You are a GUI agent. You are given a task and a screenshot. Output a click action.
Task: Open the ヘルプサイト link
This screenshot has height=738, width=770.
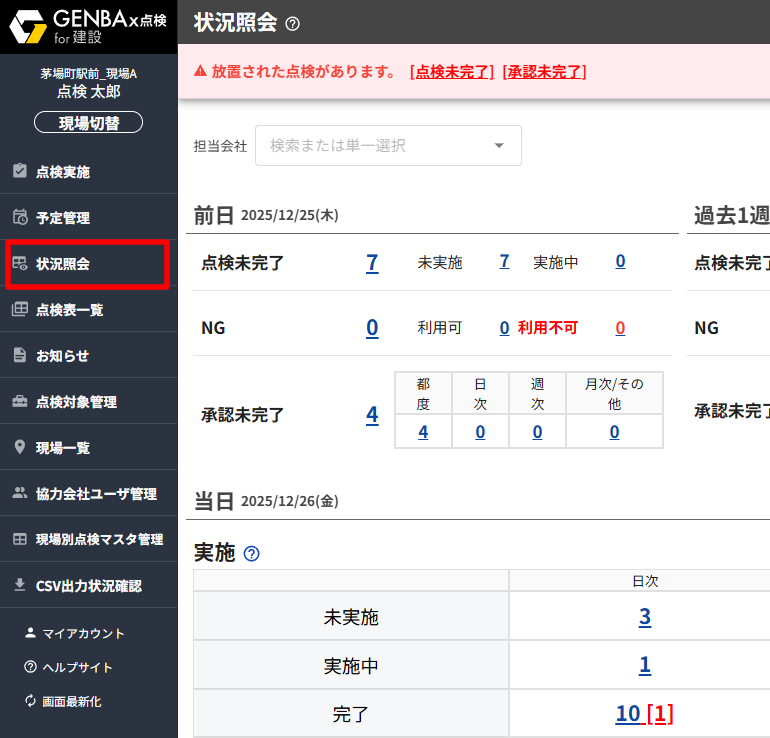coord(77,667)
